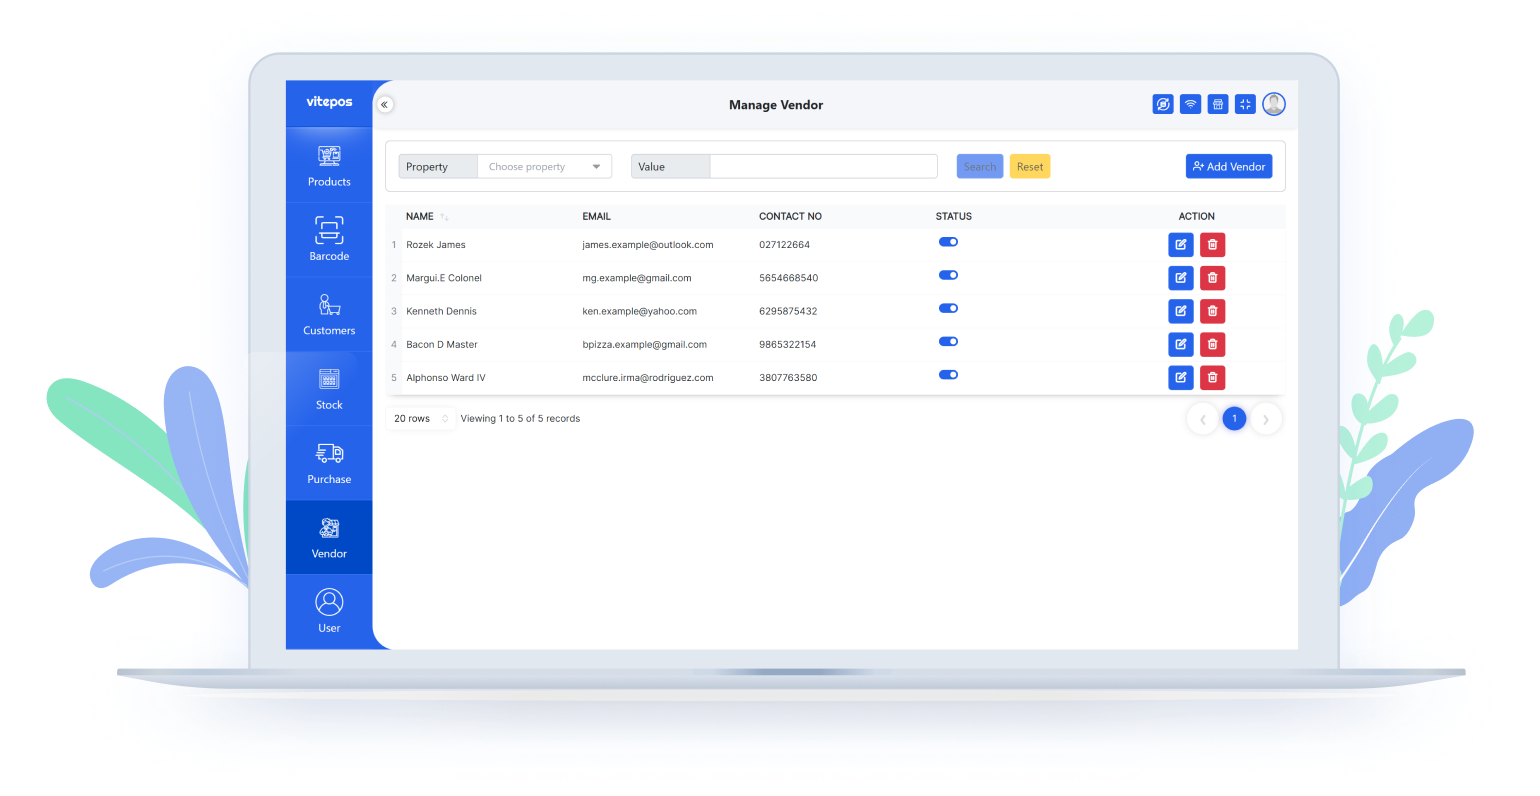Sort table by the NAME column arrows
1540x796 pixels.
pyautogui.click(x=444, y=217)
